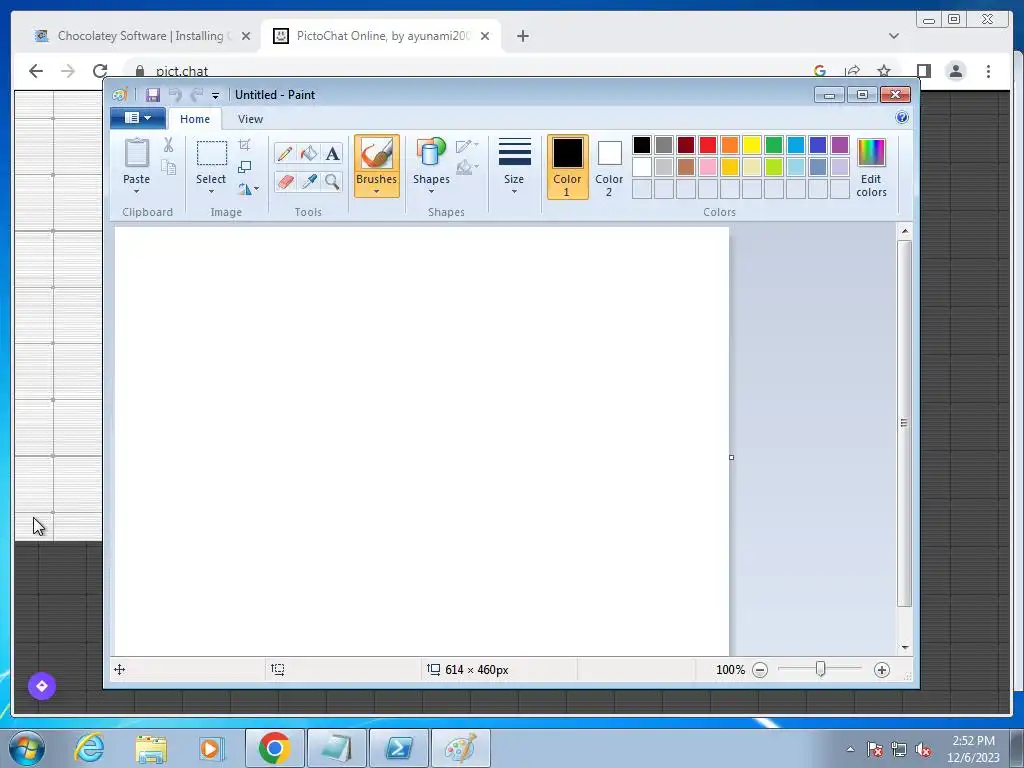Screen dimensions: 1024x768
Task: Open the Shape outline dropdown
Action: 467,146
